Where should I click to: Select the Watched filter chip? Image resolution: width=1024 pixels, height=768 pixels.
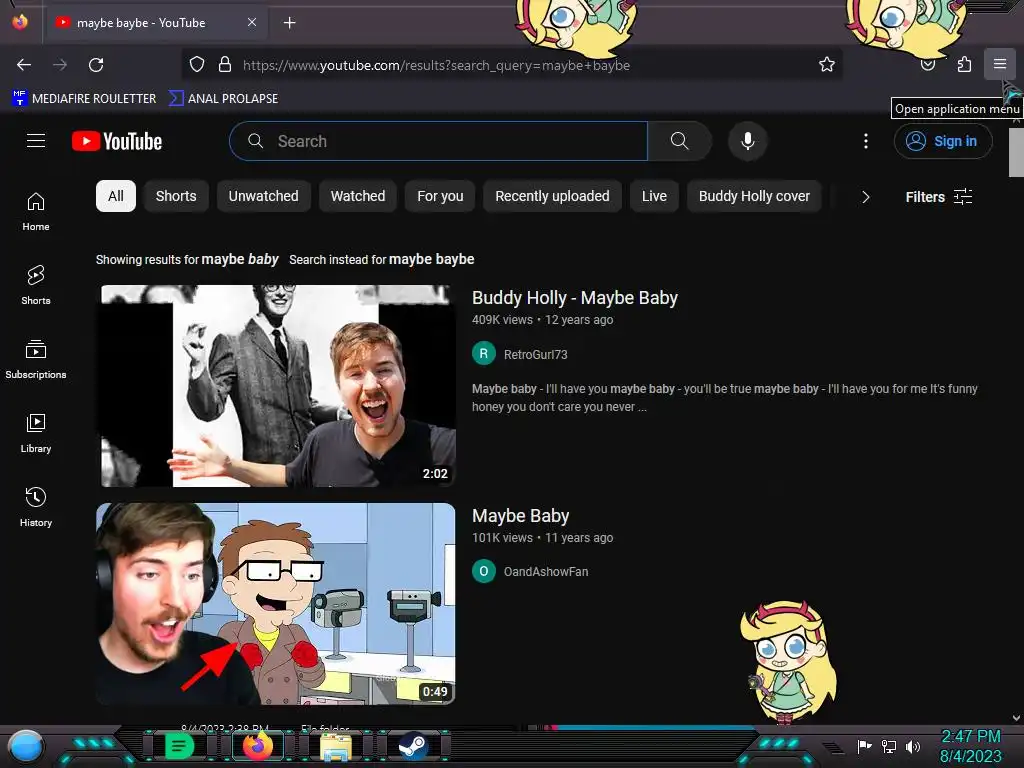coord(358,196)
